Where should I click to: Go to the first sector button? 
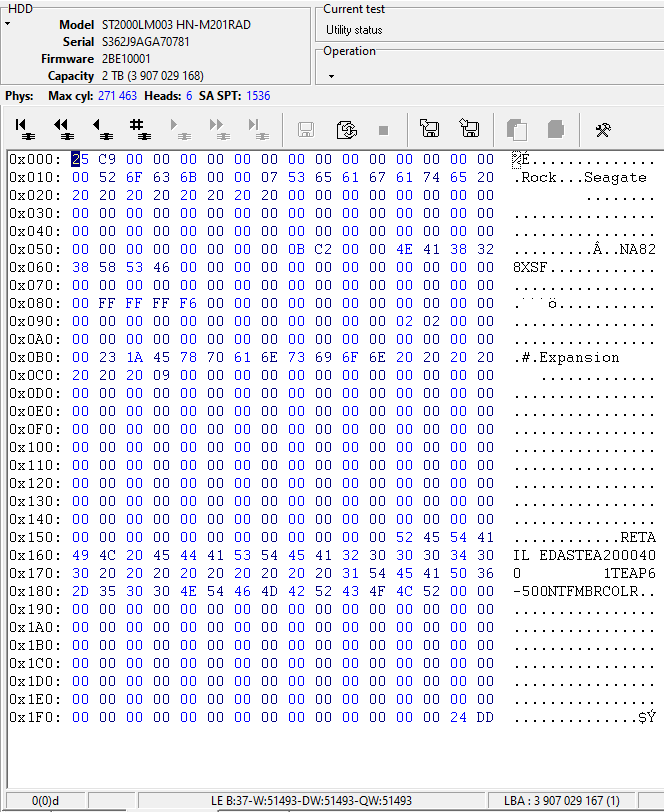pos(25,128)
